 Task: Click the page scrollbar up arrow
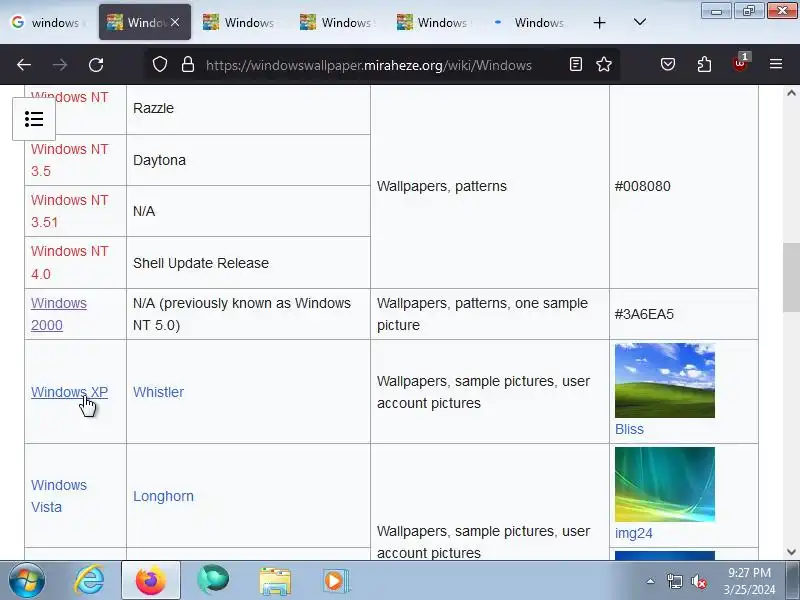click(x=791, y=93)
